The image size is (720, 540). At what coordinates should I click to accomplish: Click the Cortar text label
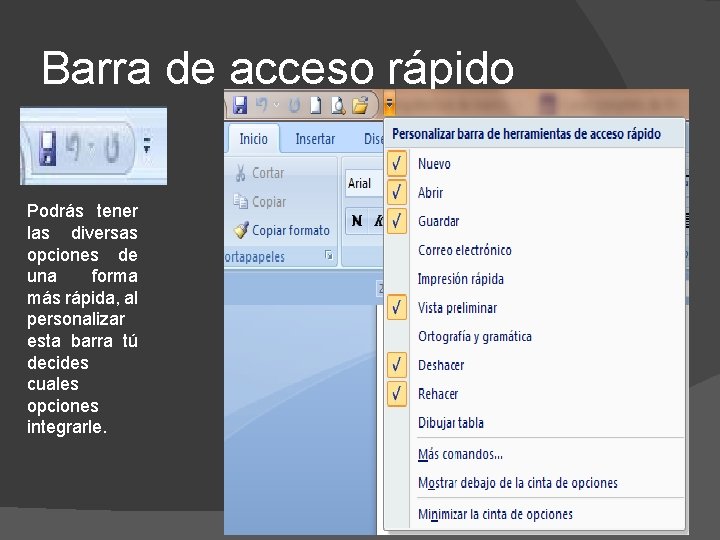click(268, 173)
